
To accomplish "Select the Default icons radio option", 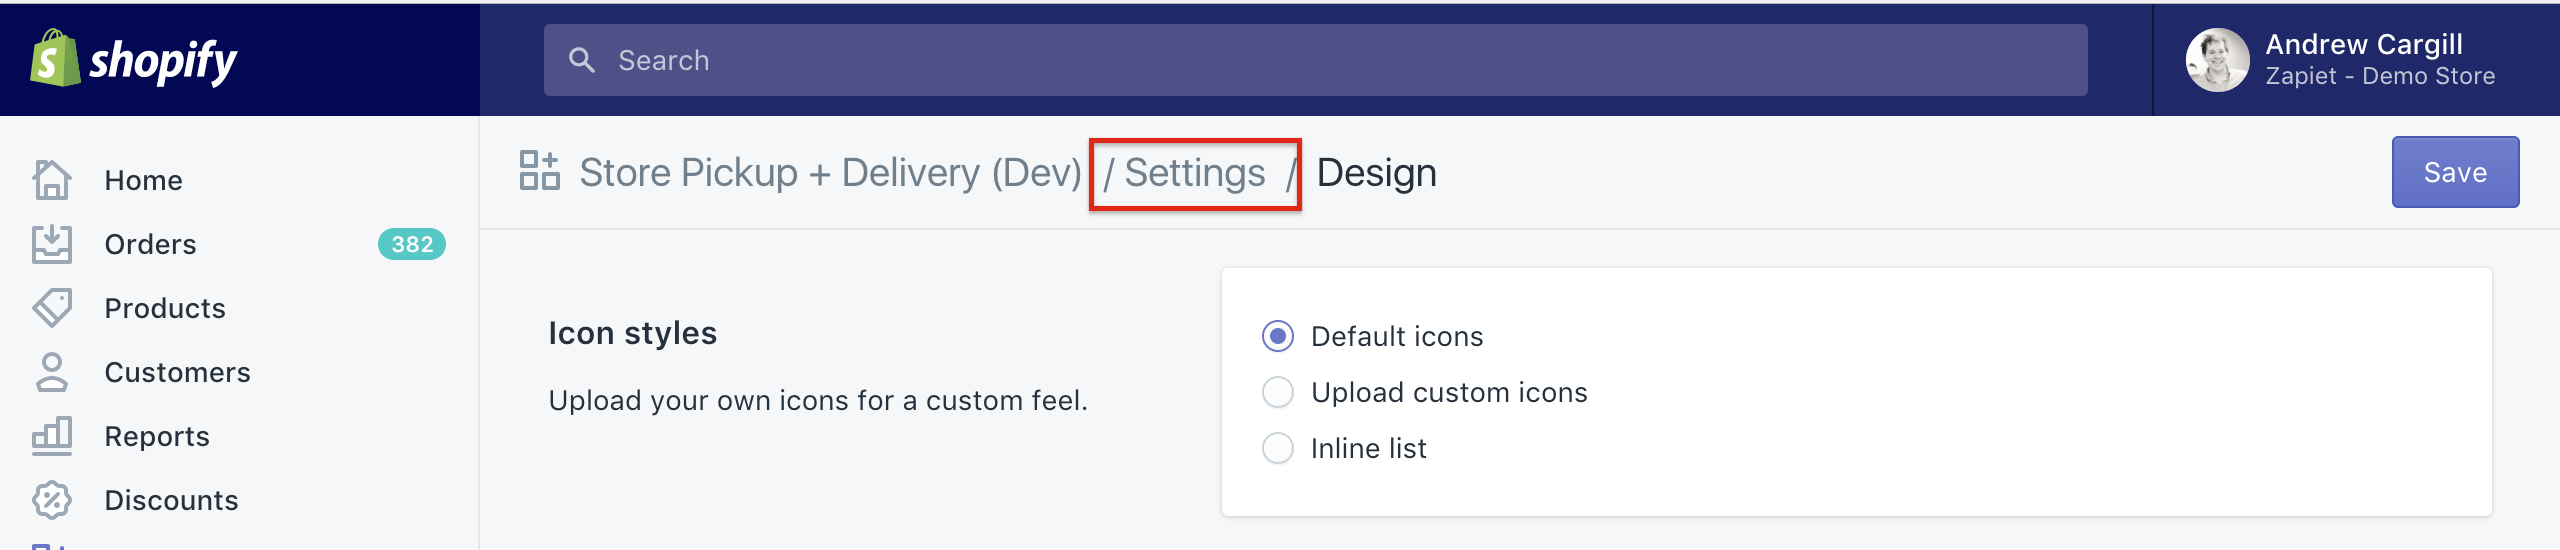I will click(1278, 336).
